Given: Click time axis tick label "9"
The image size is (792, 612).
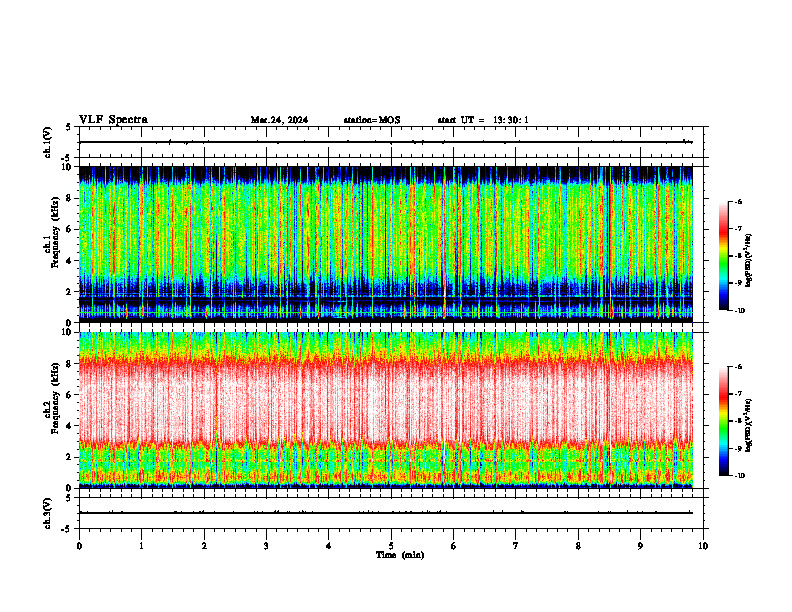Looking at the screenshot, I should 640,546.
